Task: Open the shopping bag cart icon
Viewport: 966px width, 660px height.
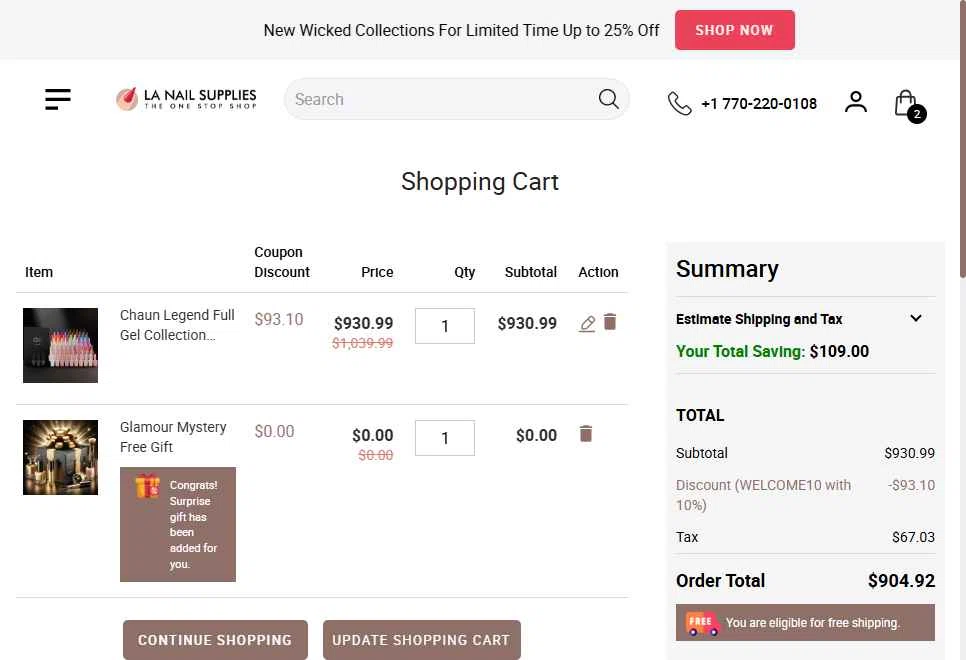Action: tap(909, 105)
